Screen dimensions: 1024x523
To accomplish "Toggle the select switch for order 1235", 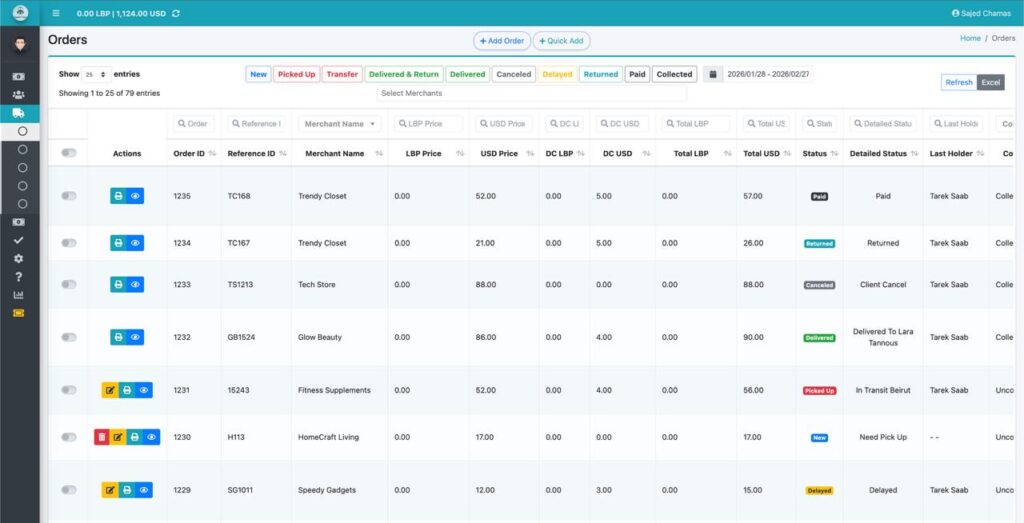I will [68, 196].
